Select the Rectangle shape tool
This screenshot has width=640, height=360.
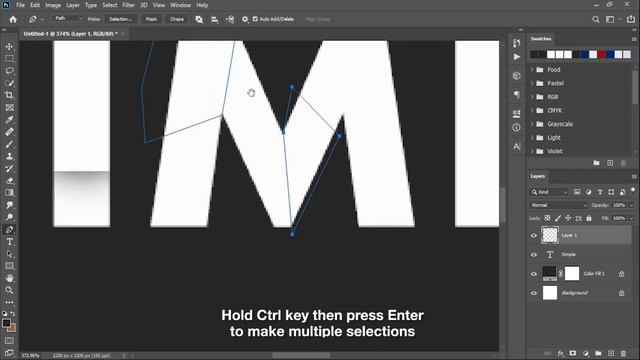coord(9,266)
